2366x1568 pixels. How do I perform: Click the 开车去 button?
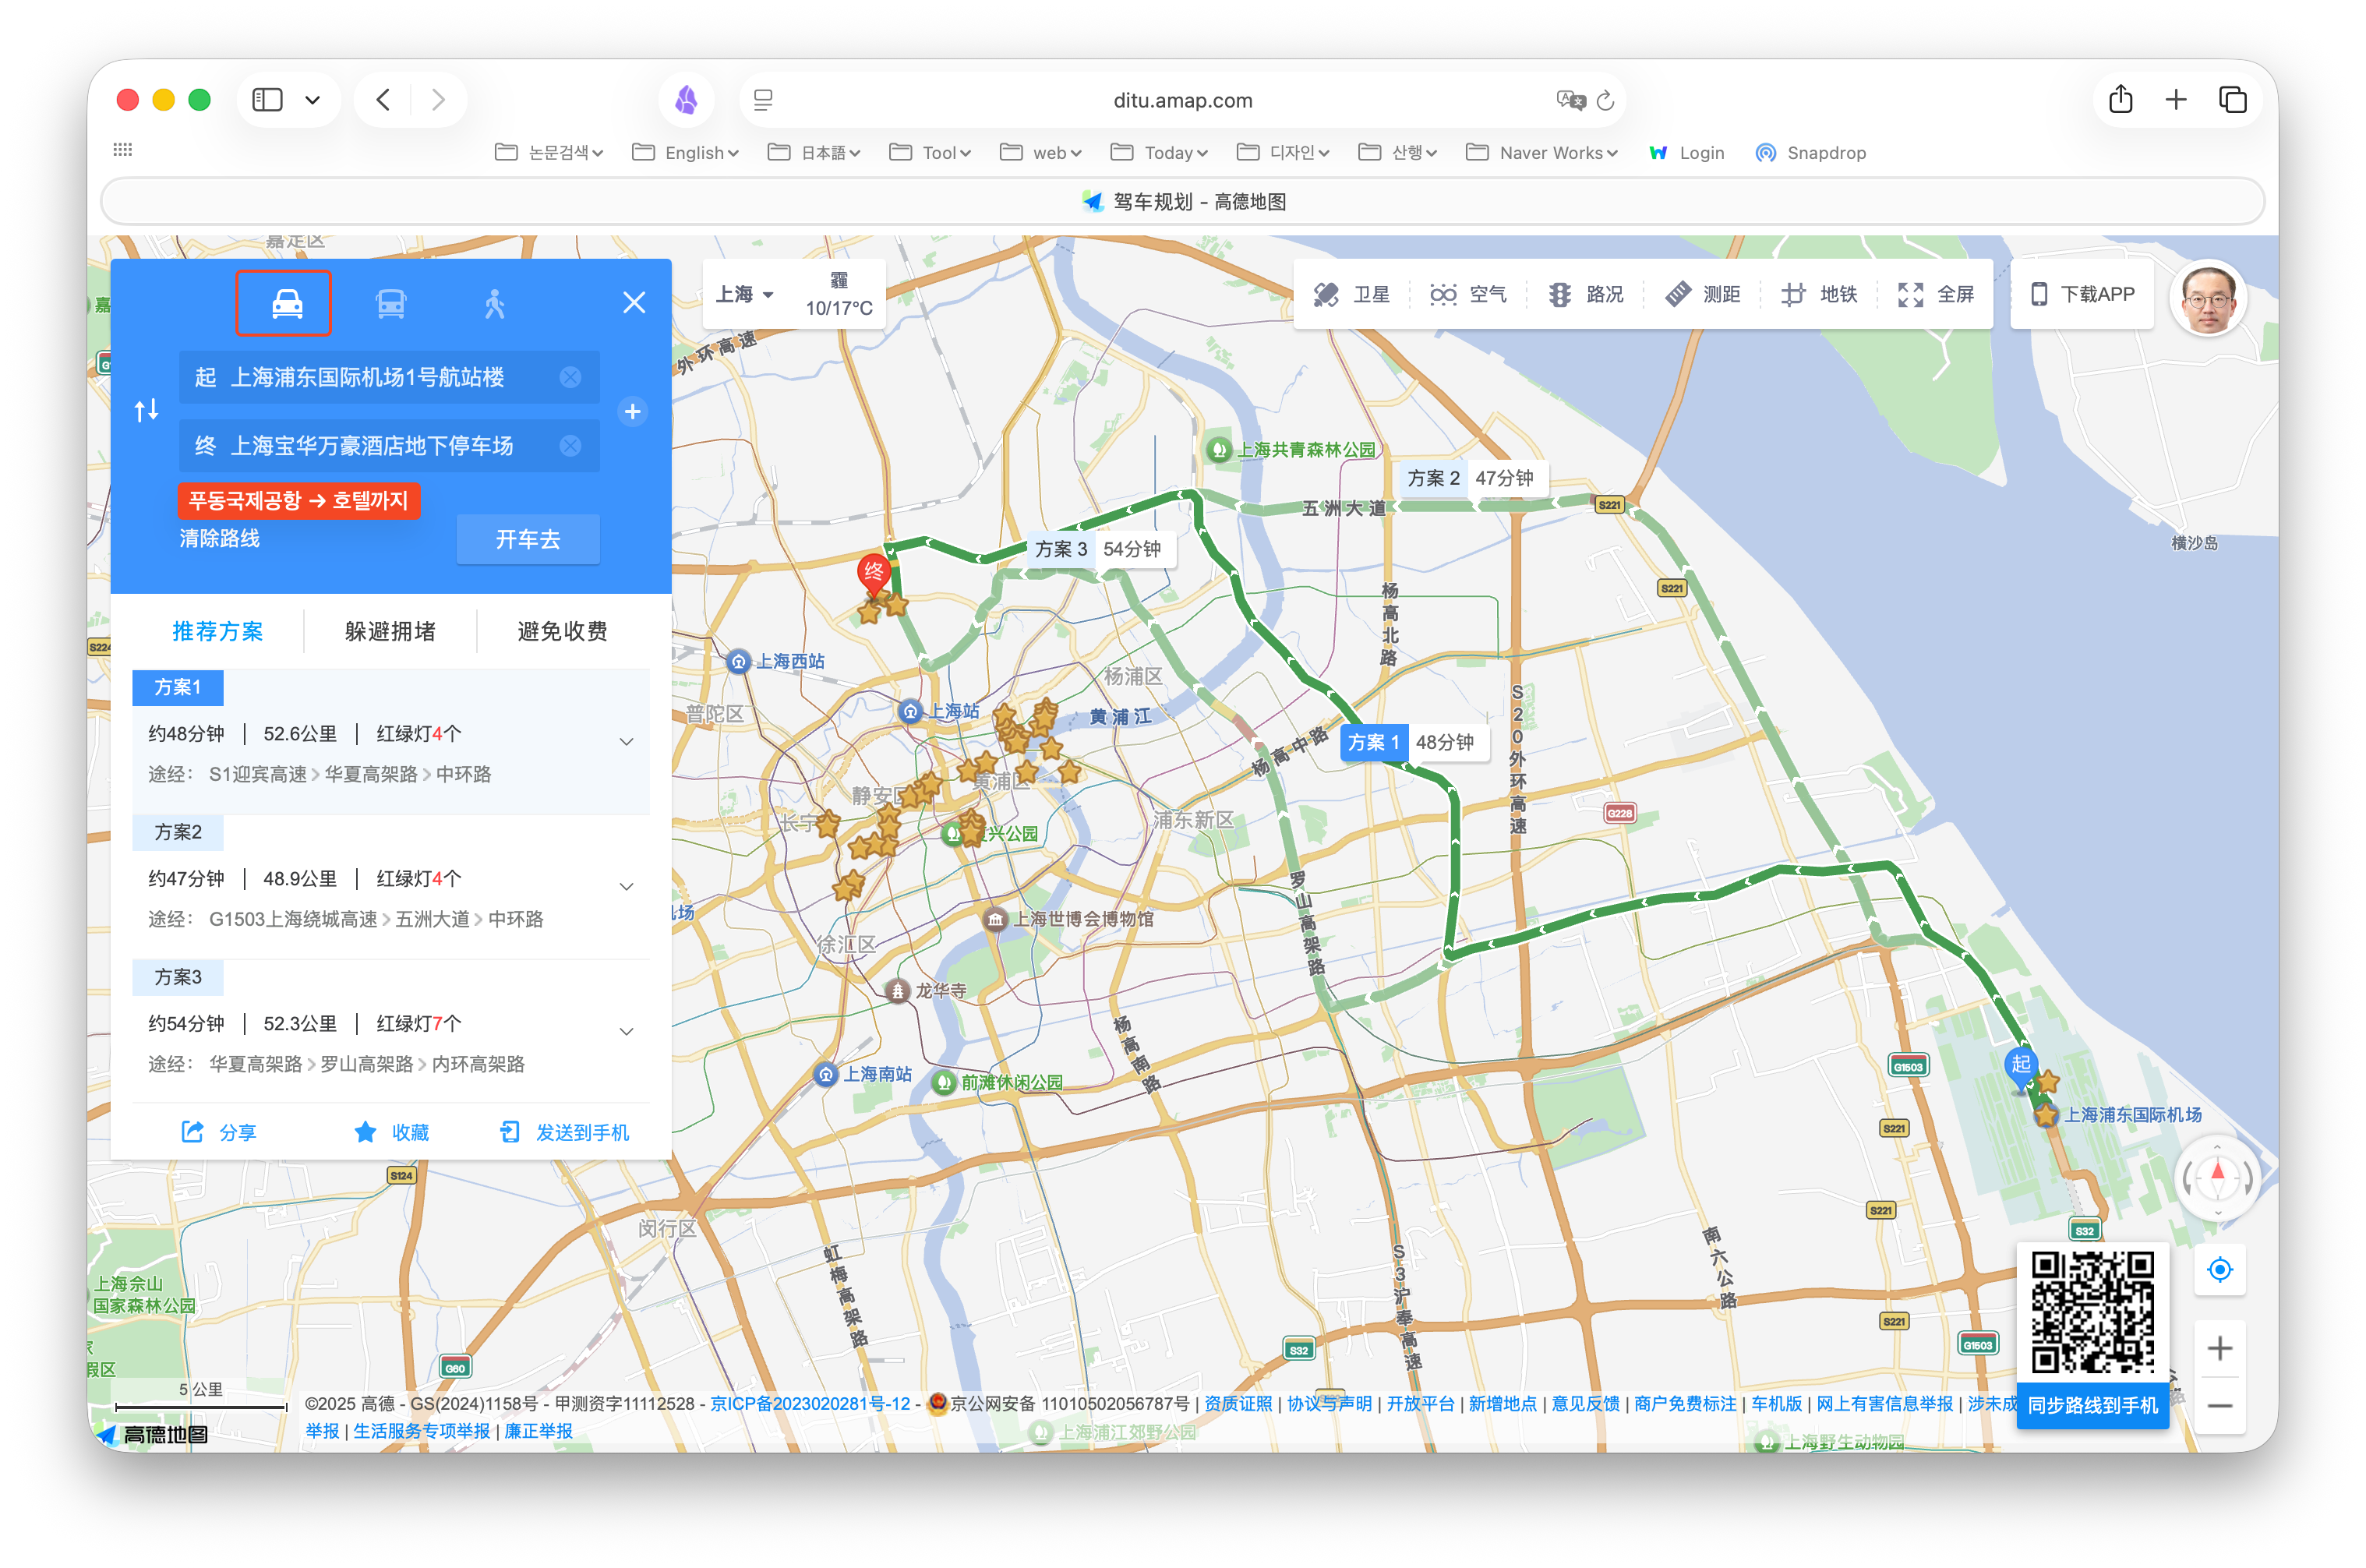point(528,539)
